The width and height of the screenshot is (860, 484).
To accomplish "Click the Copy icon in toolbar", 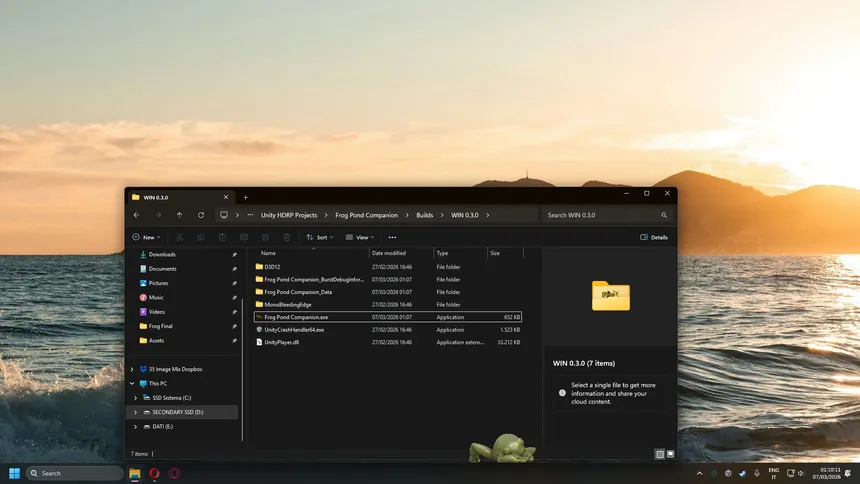I will tap(201, 237).
